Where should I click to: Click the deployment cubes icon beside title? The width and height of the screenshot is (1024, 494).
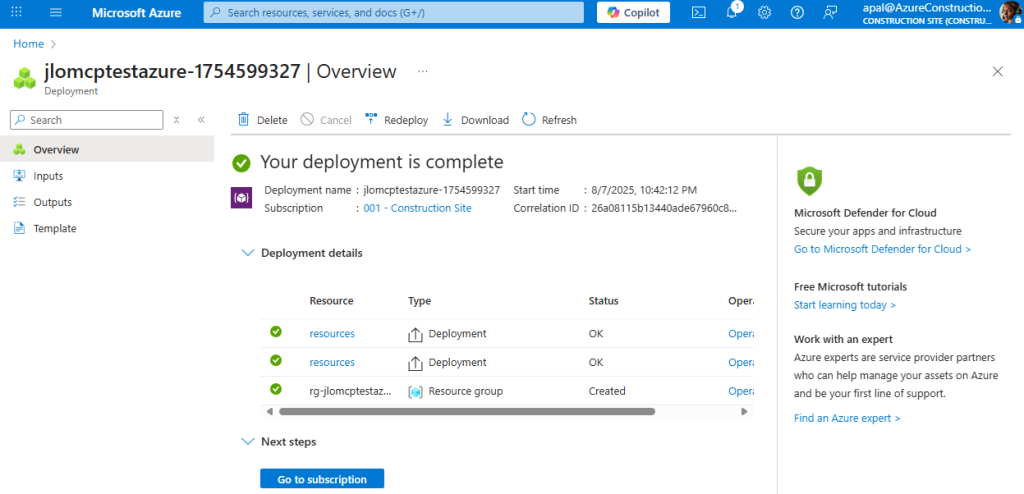point(24,78)
